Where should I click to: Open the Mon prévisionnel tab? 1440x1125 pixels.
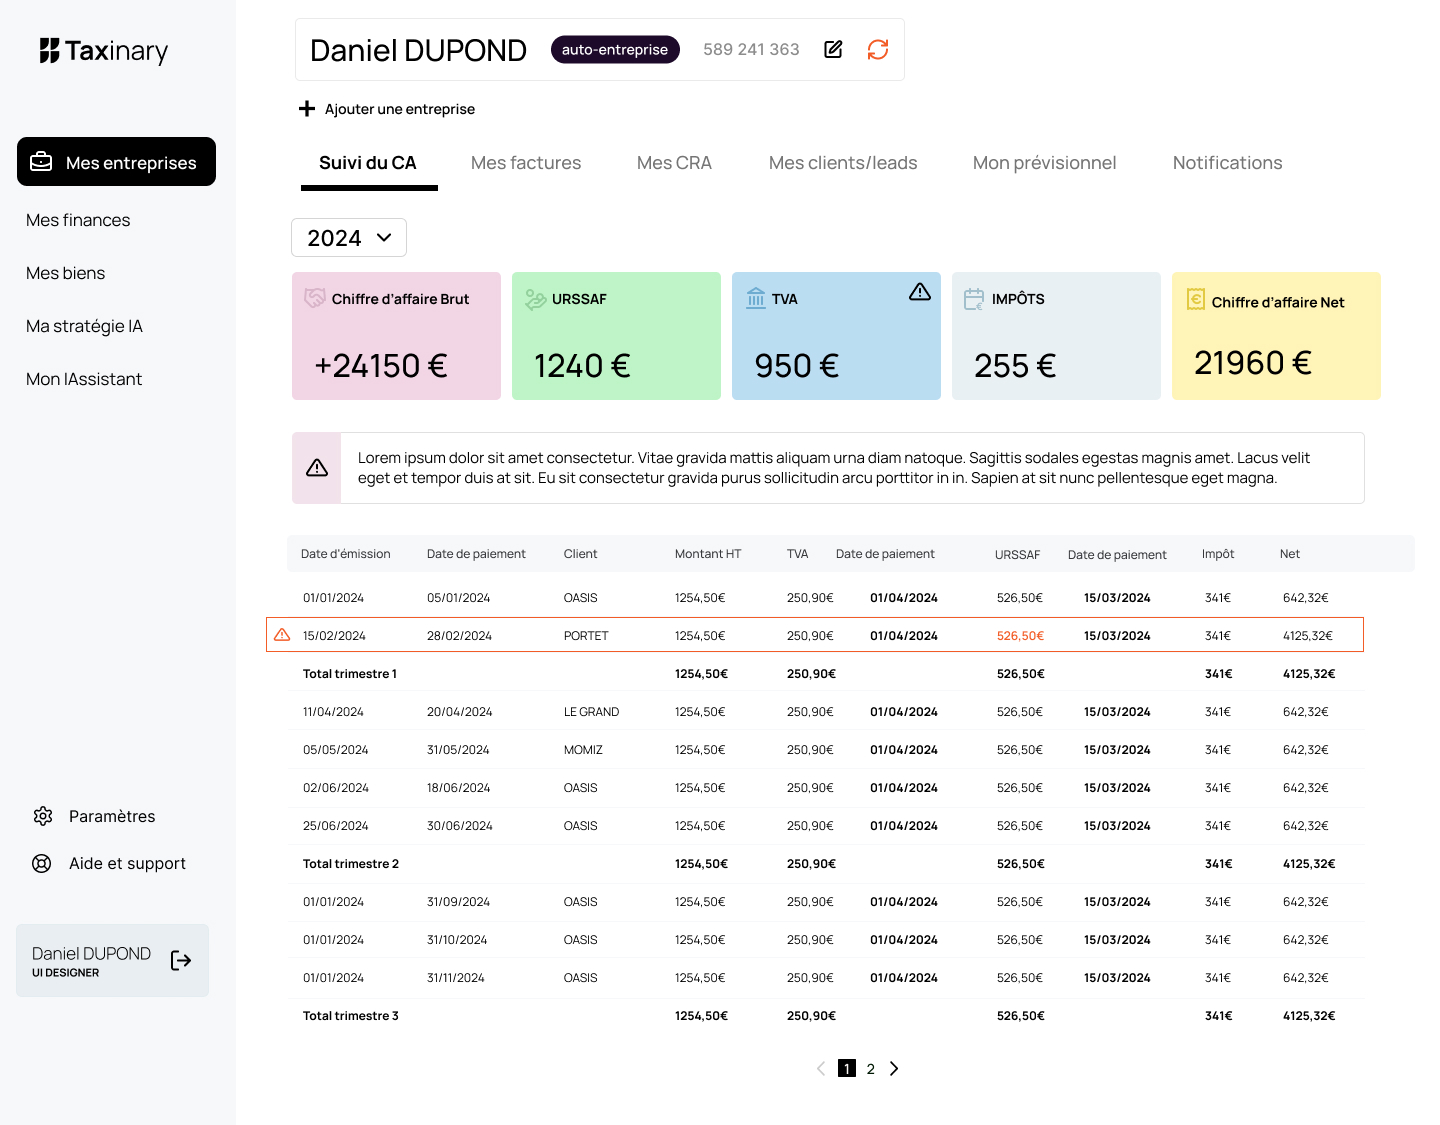pyautogui.click(x=1044, y=163)
